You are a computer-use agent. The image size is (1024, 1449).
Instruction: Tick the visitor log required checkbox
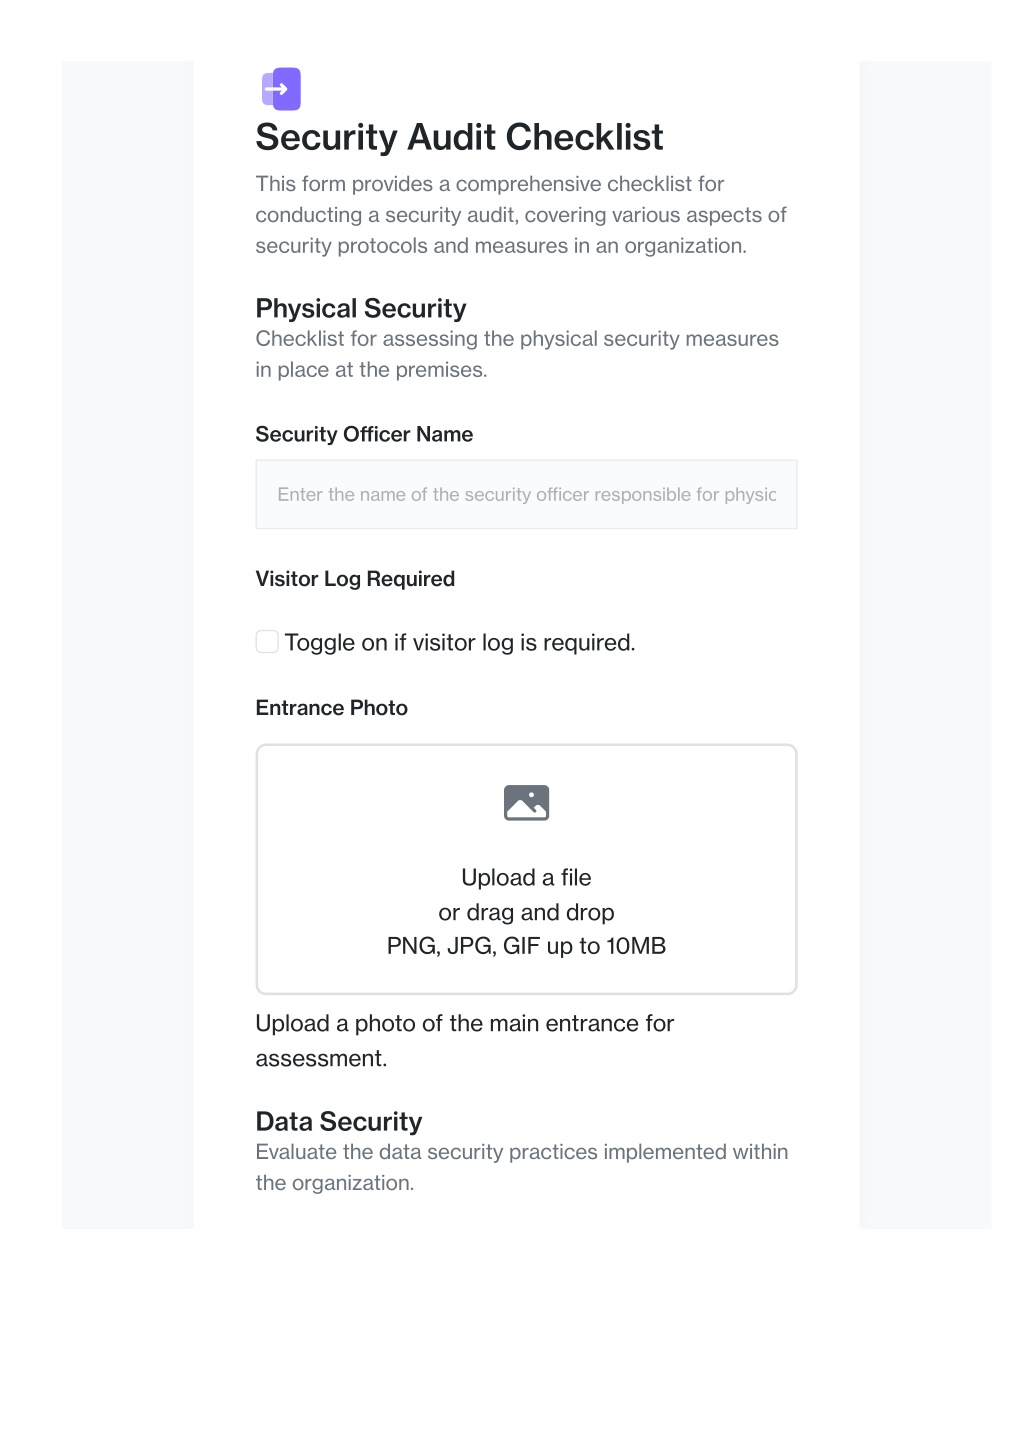(267, 642)
